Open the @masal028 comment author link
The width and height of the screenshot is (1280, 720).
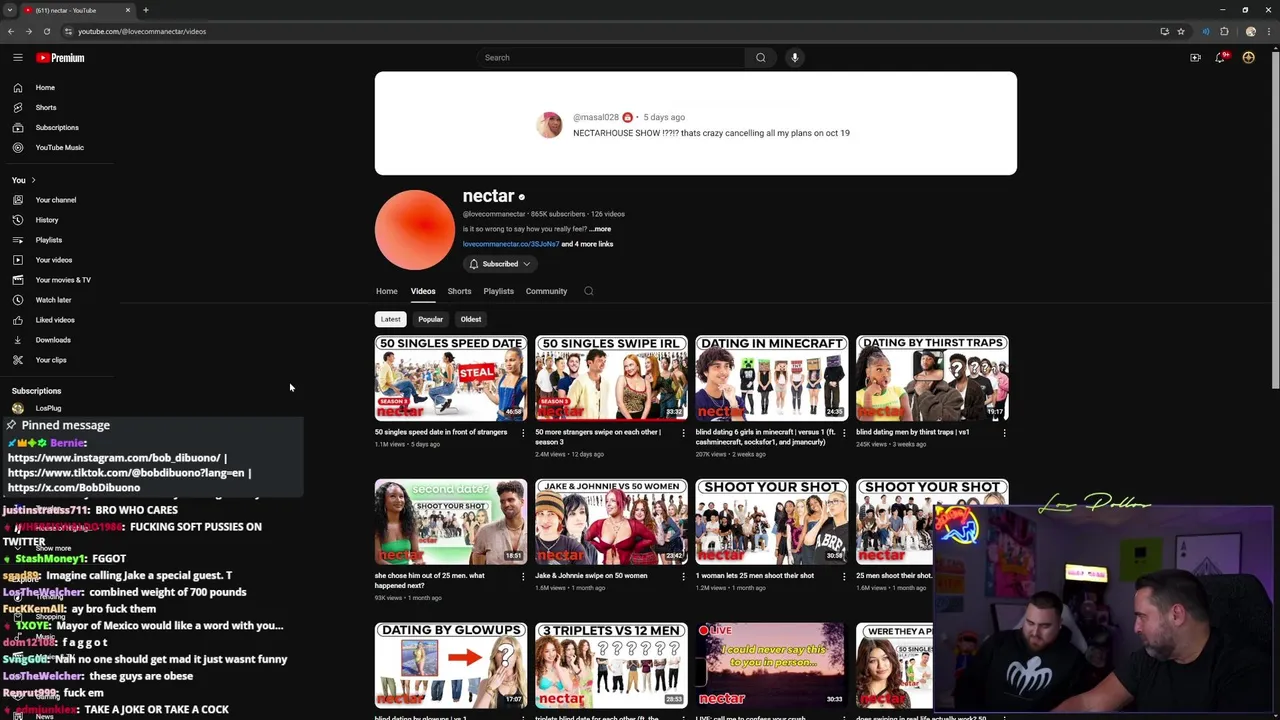click(596, 117)
